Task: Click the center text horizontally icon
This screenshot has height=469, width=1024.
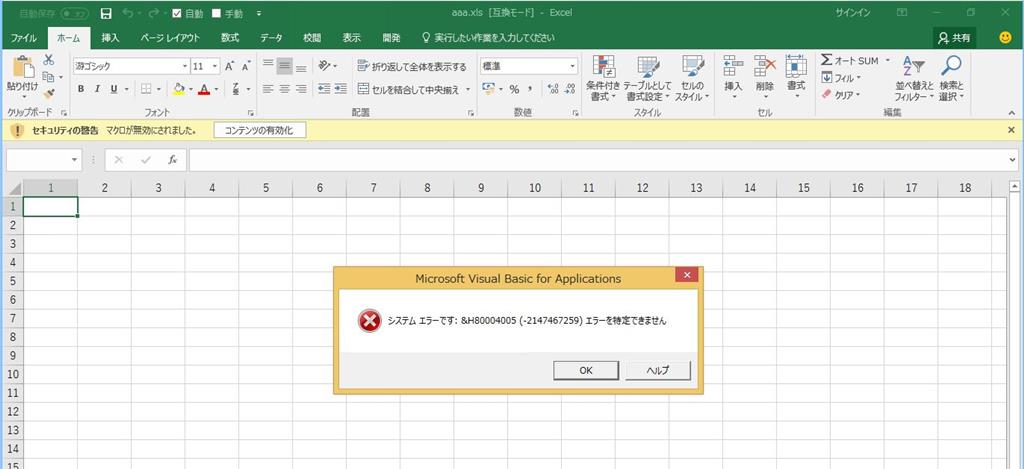Action: tap(284, 89)
